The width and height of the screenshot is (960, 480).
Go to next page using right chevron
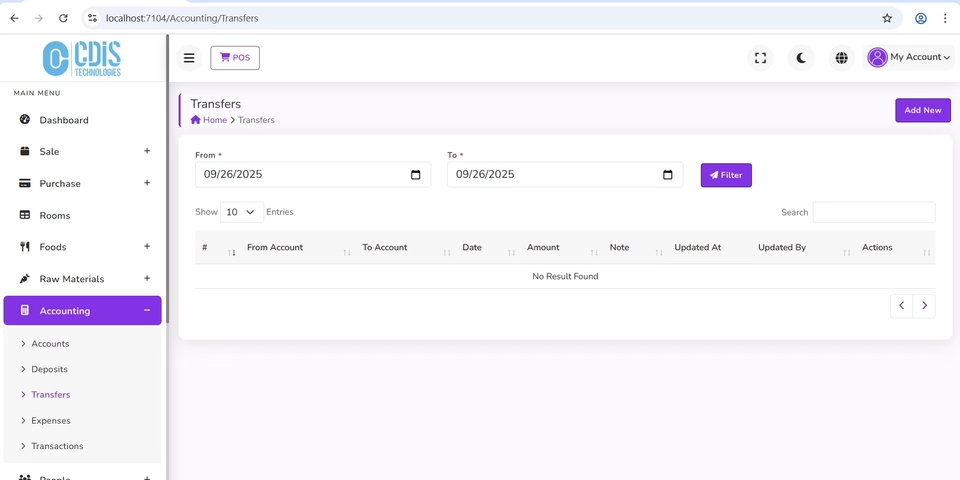[x=924, y=306]
